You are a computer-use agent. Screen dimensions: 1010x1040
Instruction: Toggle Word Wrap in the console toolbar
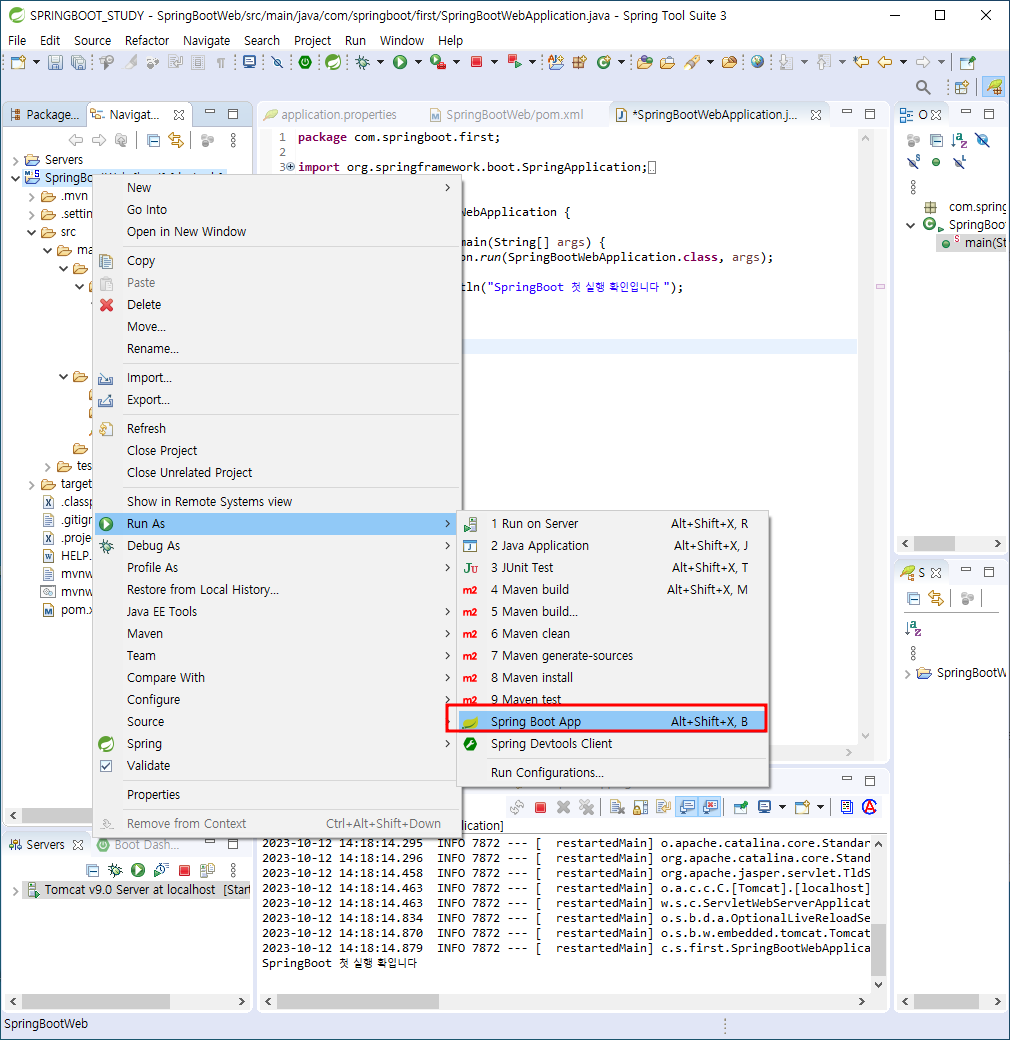663,807
